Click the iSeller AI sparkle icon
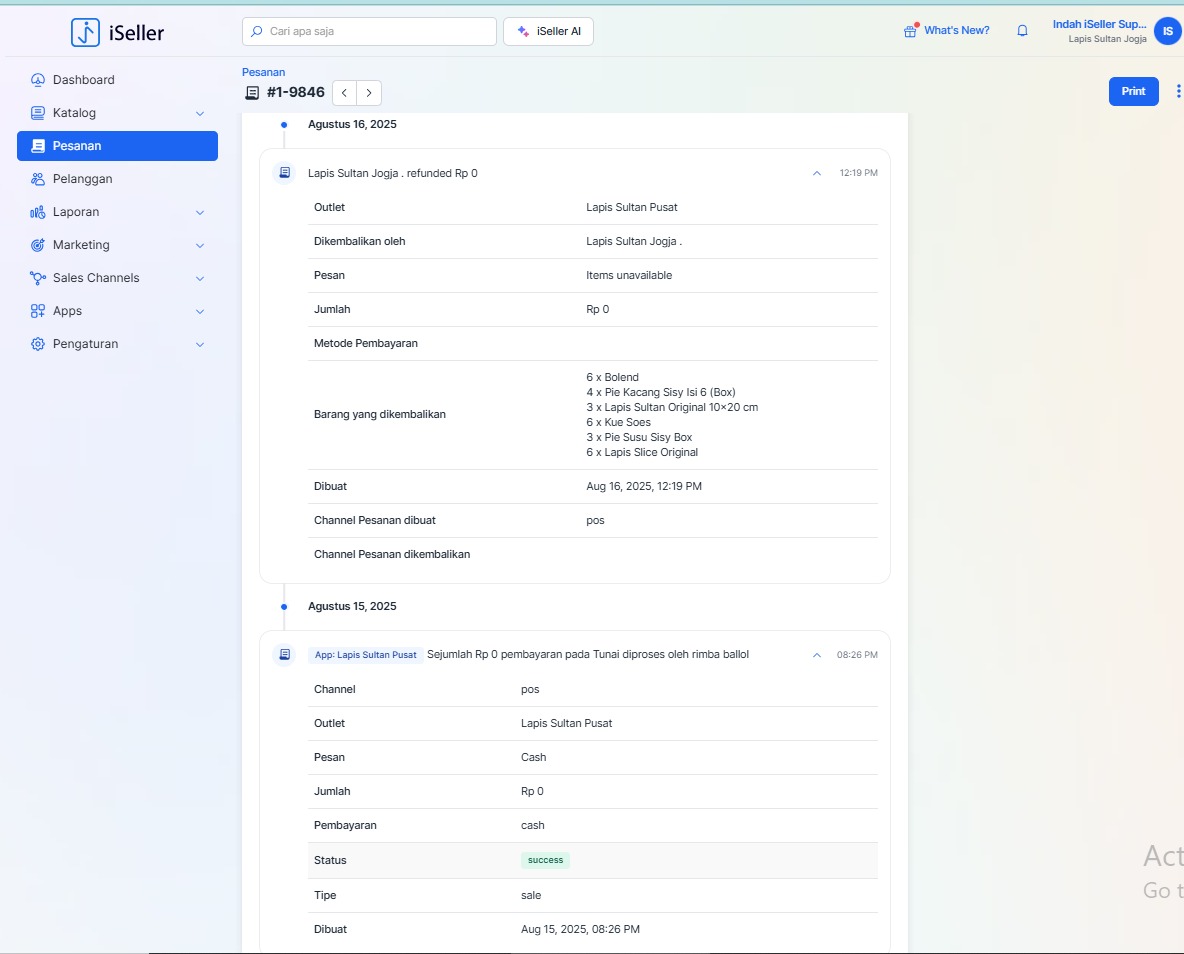The width and height of the screenshot is (1184, 954). point(523,31)
